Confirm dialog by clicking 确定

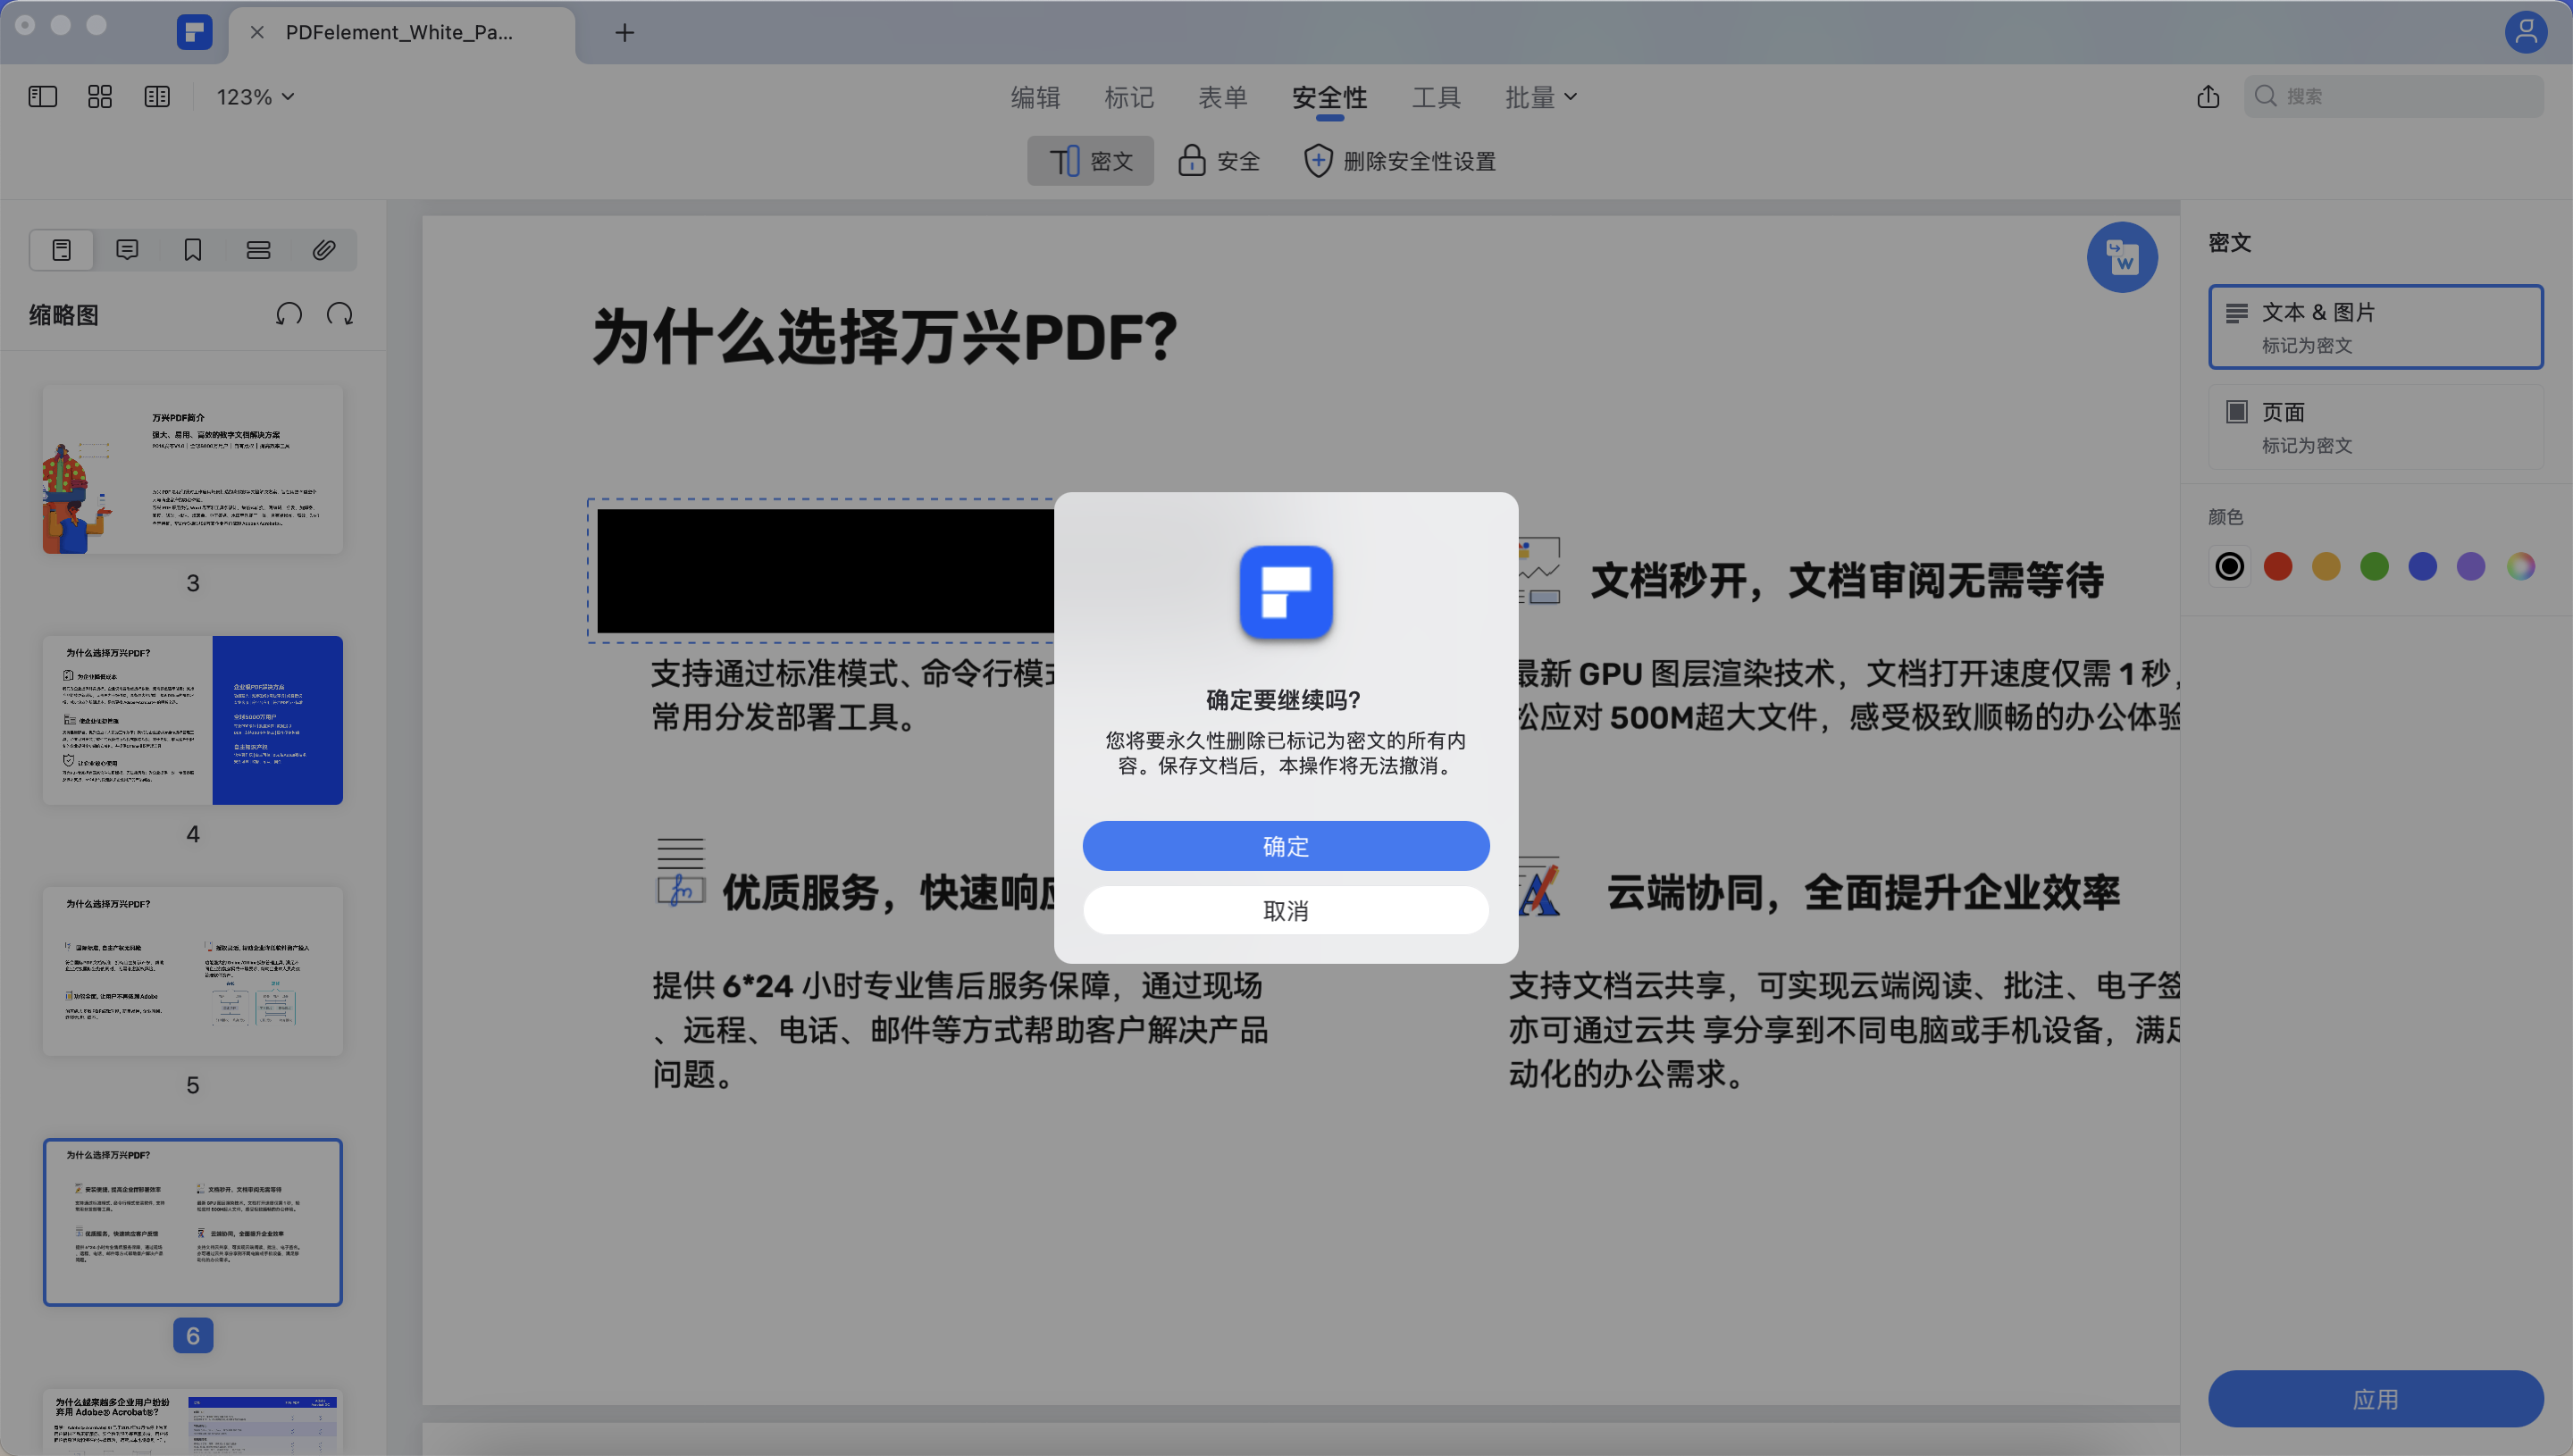tap(1285, 845)
